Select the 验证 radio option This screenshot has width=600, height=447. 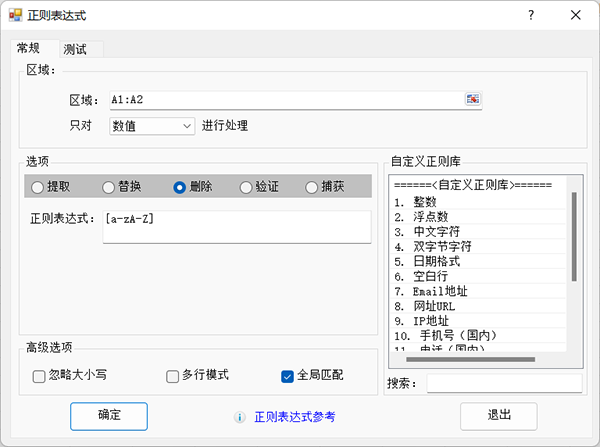(x=259, y=187)
